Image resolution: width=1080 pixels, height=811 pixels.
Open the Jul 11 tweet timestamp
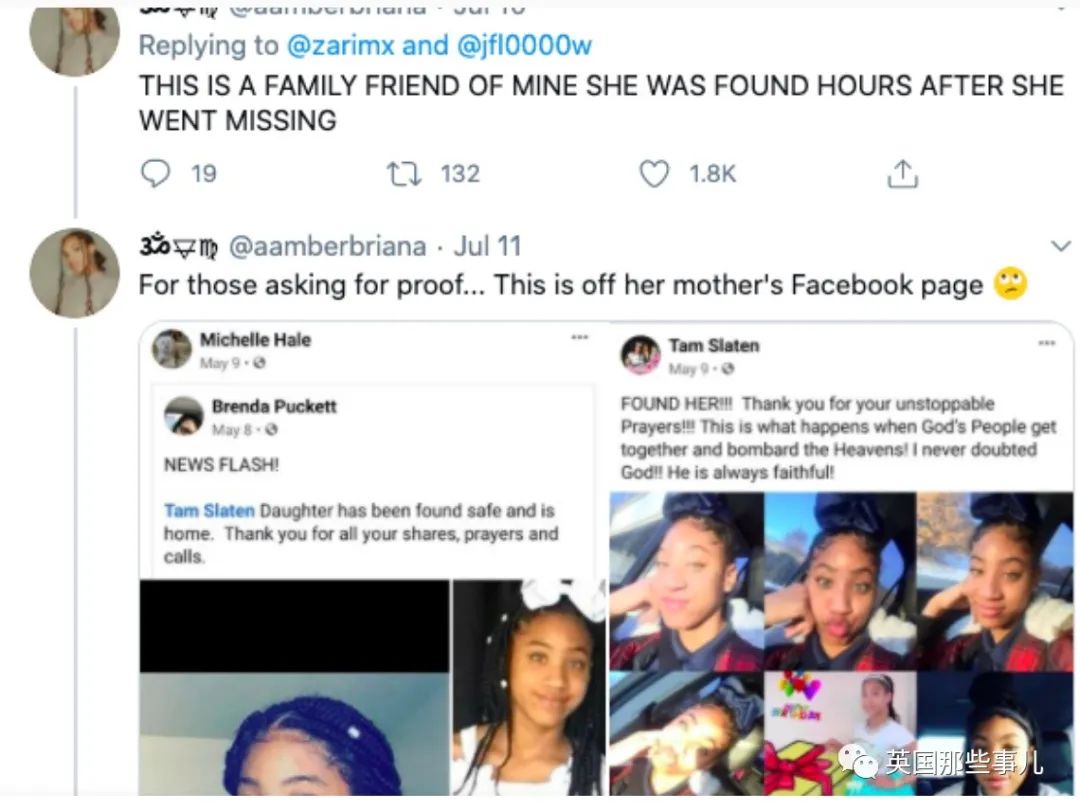(487, 246)
